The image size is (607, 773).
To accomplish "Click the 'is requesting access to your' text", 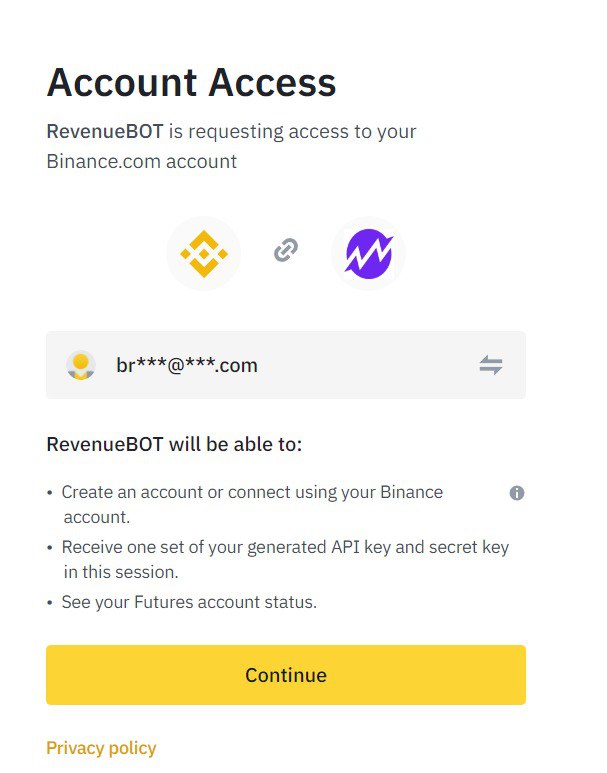I will tap(292, 132).
